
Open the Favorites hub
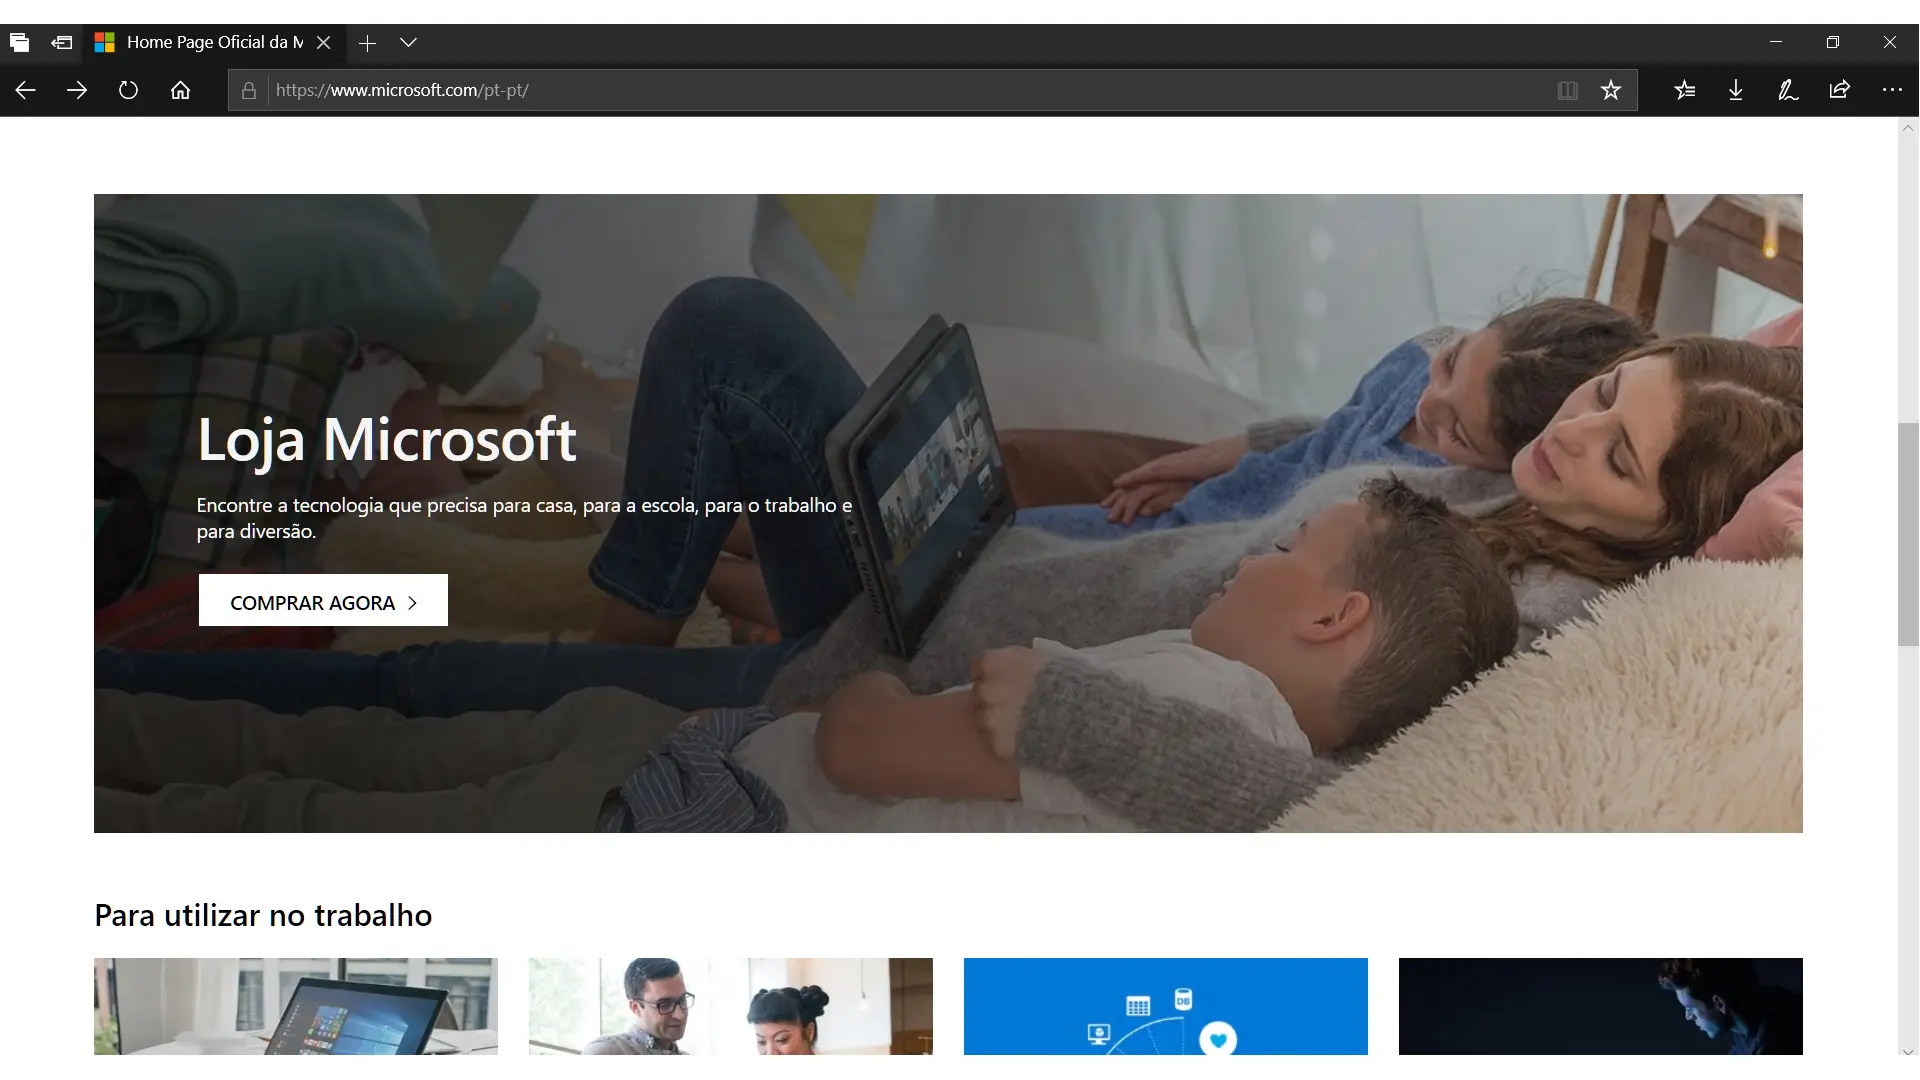point(1685,90)
